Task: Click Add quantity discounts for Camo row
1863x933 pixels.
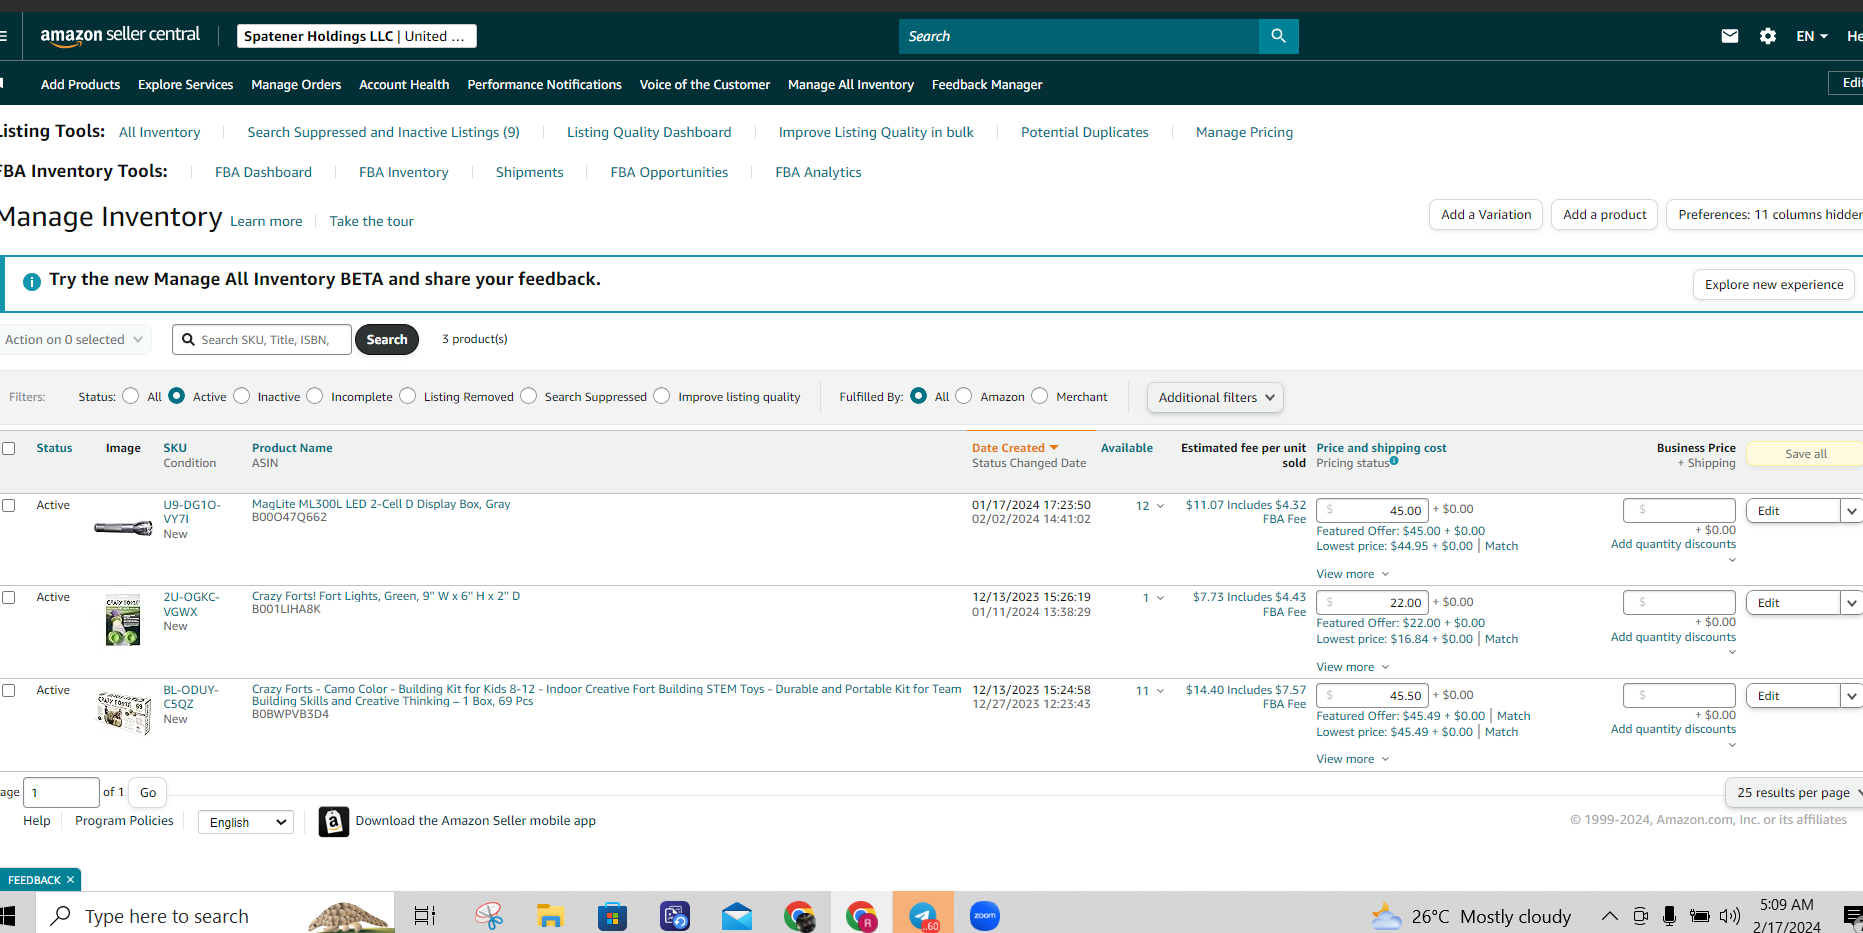Action: (1673, 729)
